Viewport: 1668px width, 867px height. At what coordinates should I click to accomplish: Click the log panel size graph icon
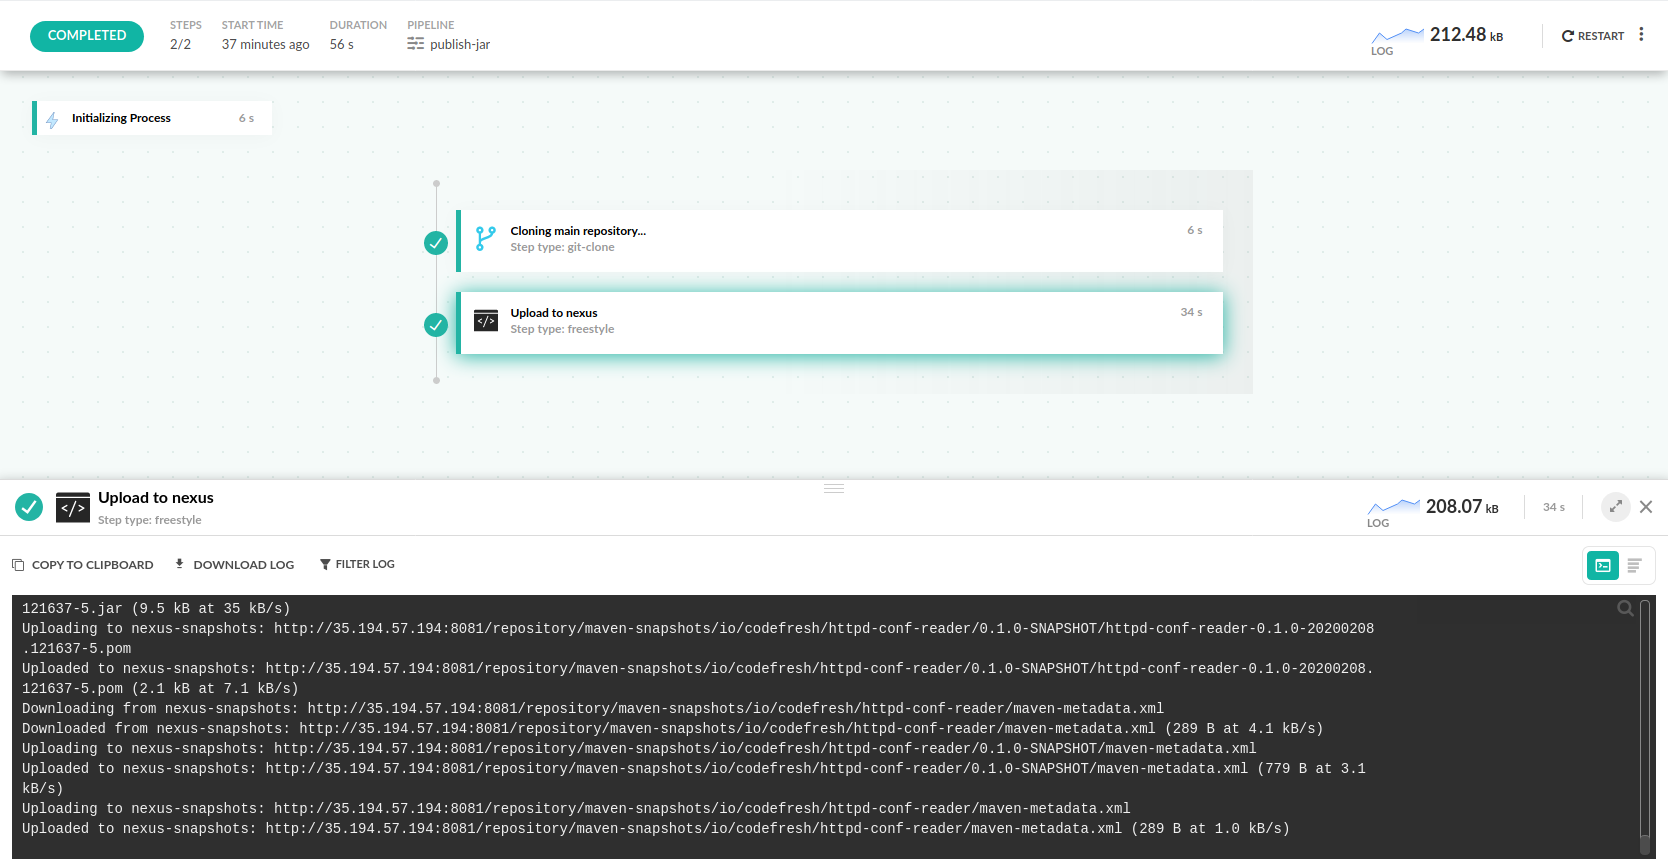pyautogui.click(x=1394, y=507)
